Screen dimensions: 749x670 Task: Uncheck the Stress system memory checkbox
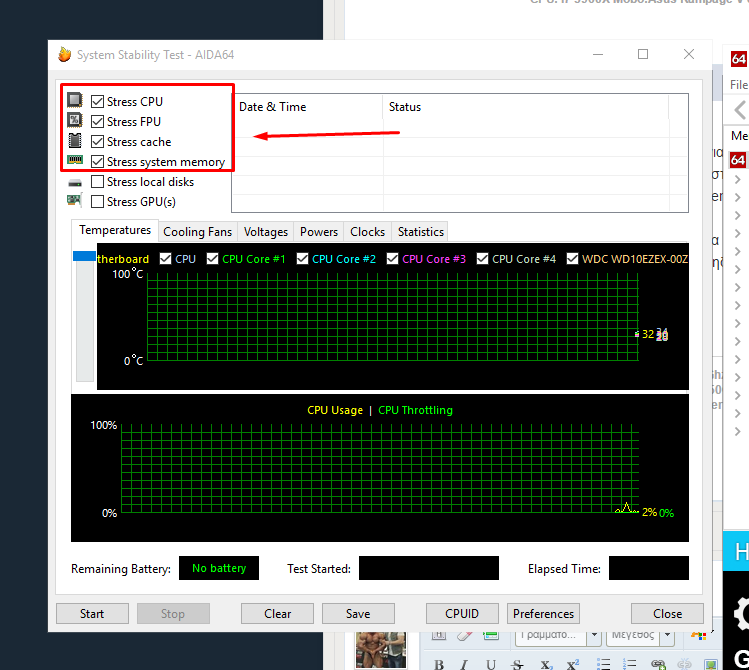pyautogui.click(x=97, y=161)
